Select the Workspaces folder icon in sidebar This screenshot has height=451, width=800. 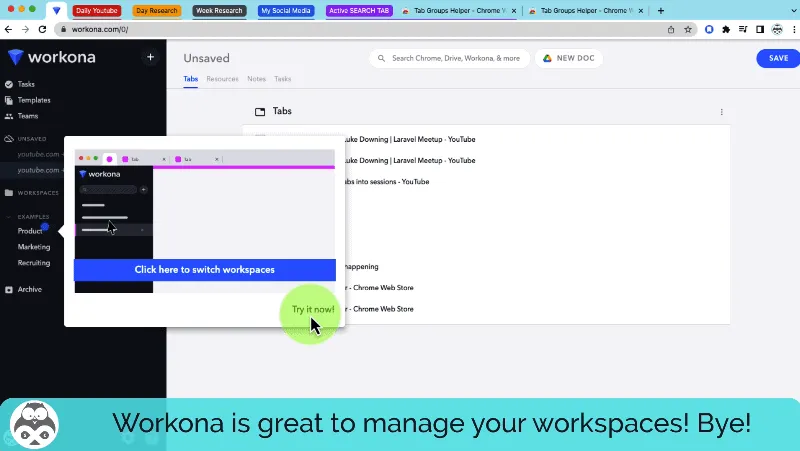click(x=9, y=193)
